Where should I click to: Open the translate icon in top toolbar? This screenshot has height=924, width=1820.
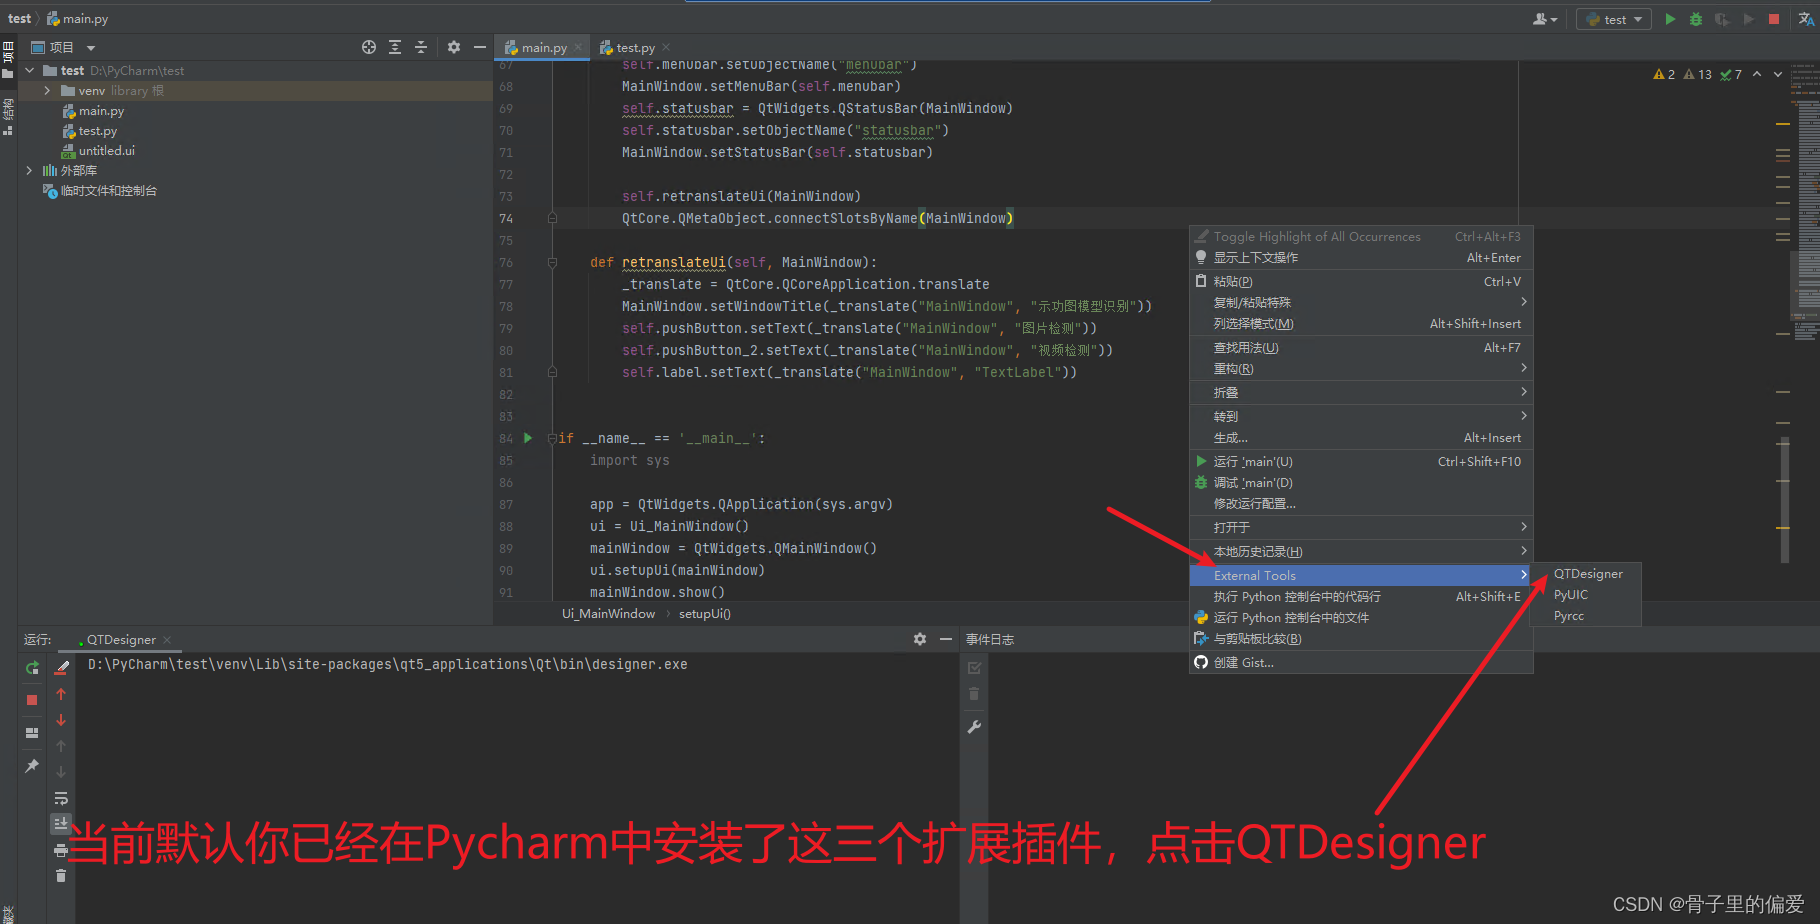1806,19
